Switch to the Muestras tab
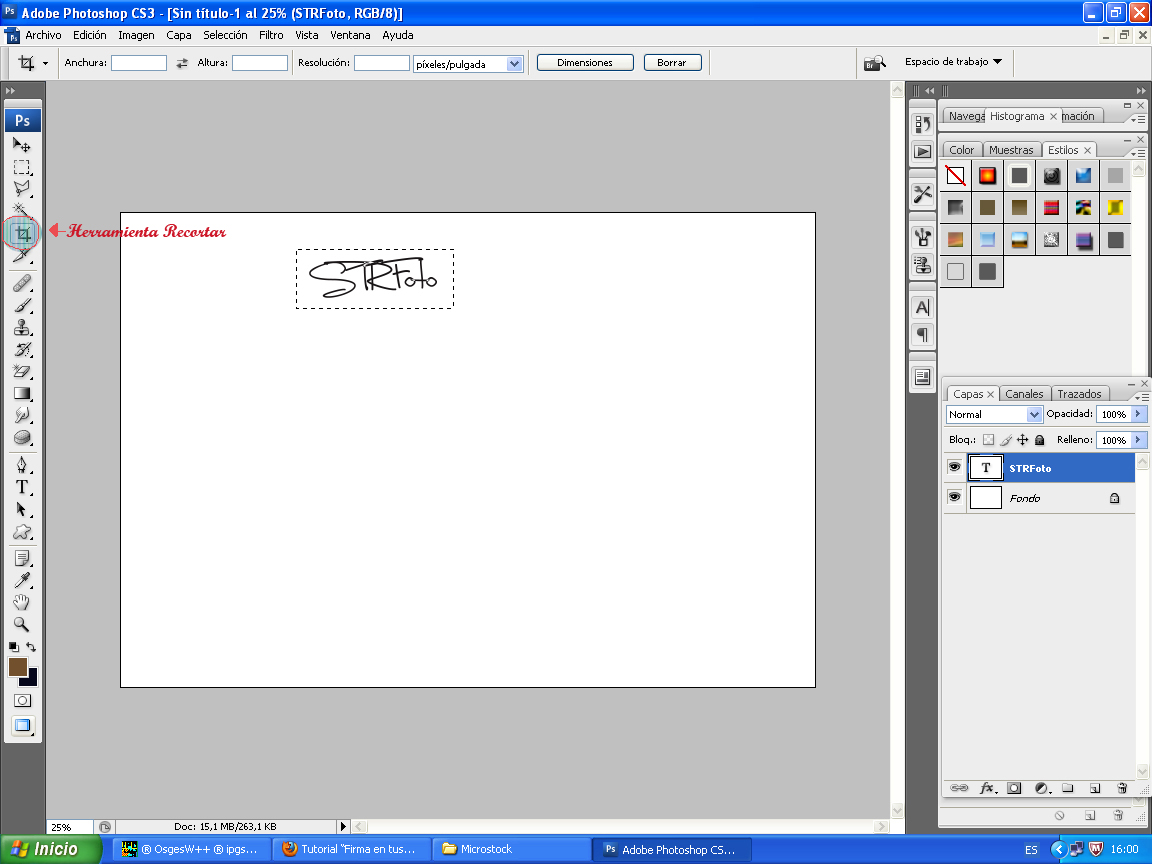1152x864 pixels. pos(1011,150)
